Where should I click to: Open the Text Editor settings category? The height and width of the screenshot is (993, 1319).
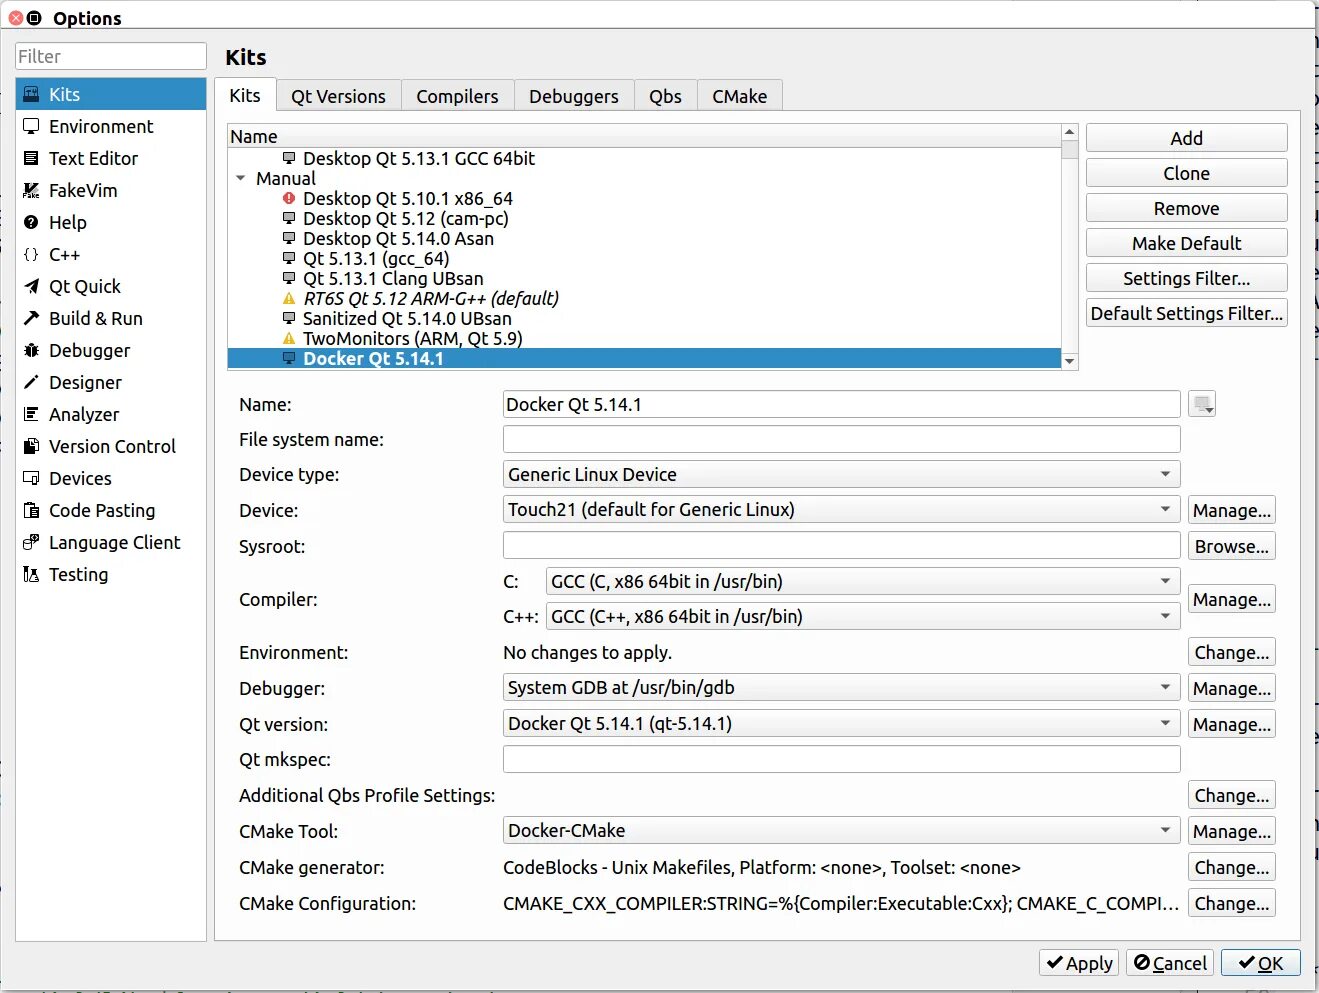tap(111, 158)
